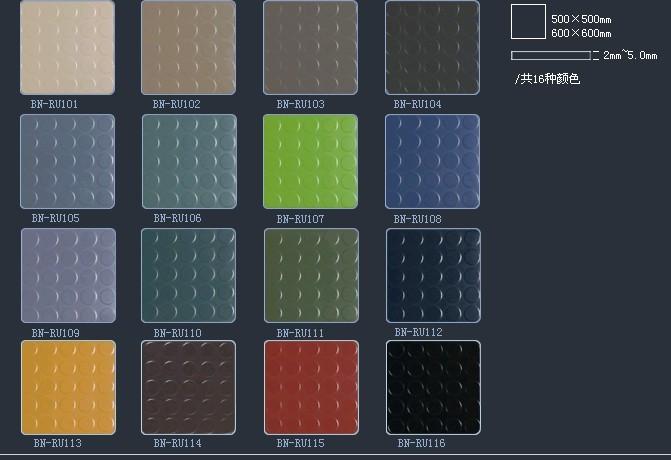Click the thickness bar icon
Viewport: 671px width, 460px height.
[x=550, y=55]
